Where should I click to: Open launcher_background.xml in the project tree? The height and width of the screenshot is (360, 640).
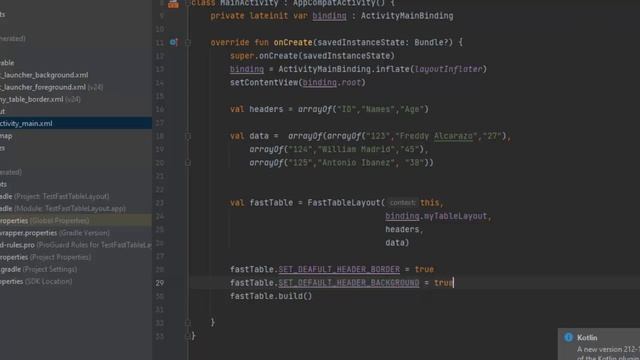click(x=44, y=75)
